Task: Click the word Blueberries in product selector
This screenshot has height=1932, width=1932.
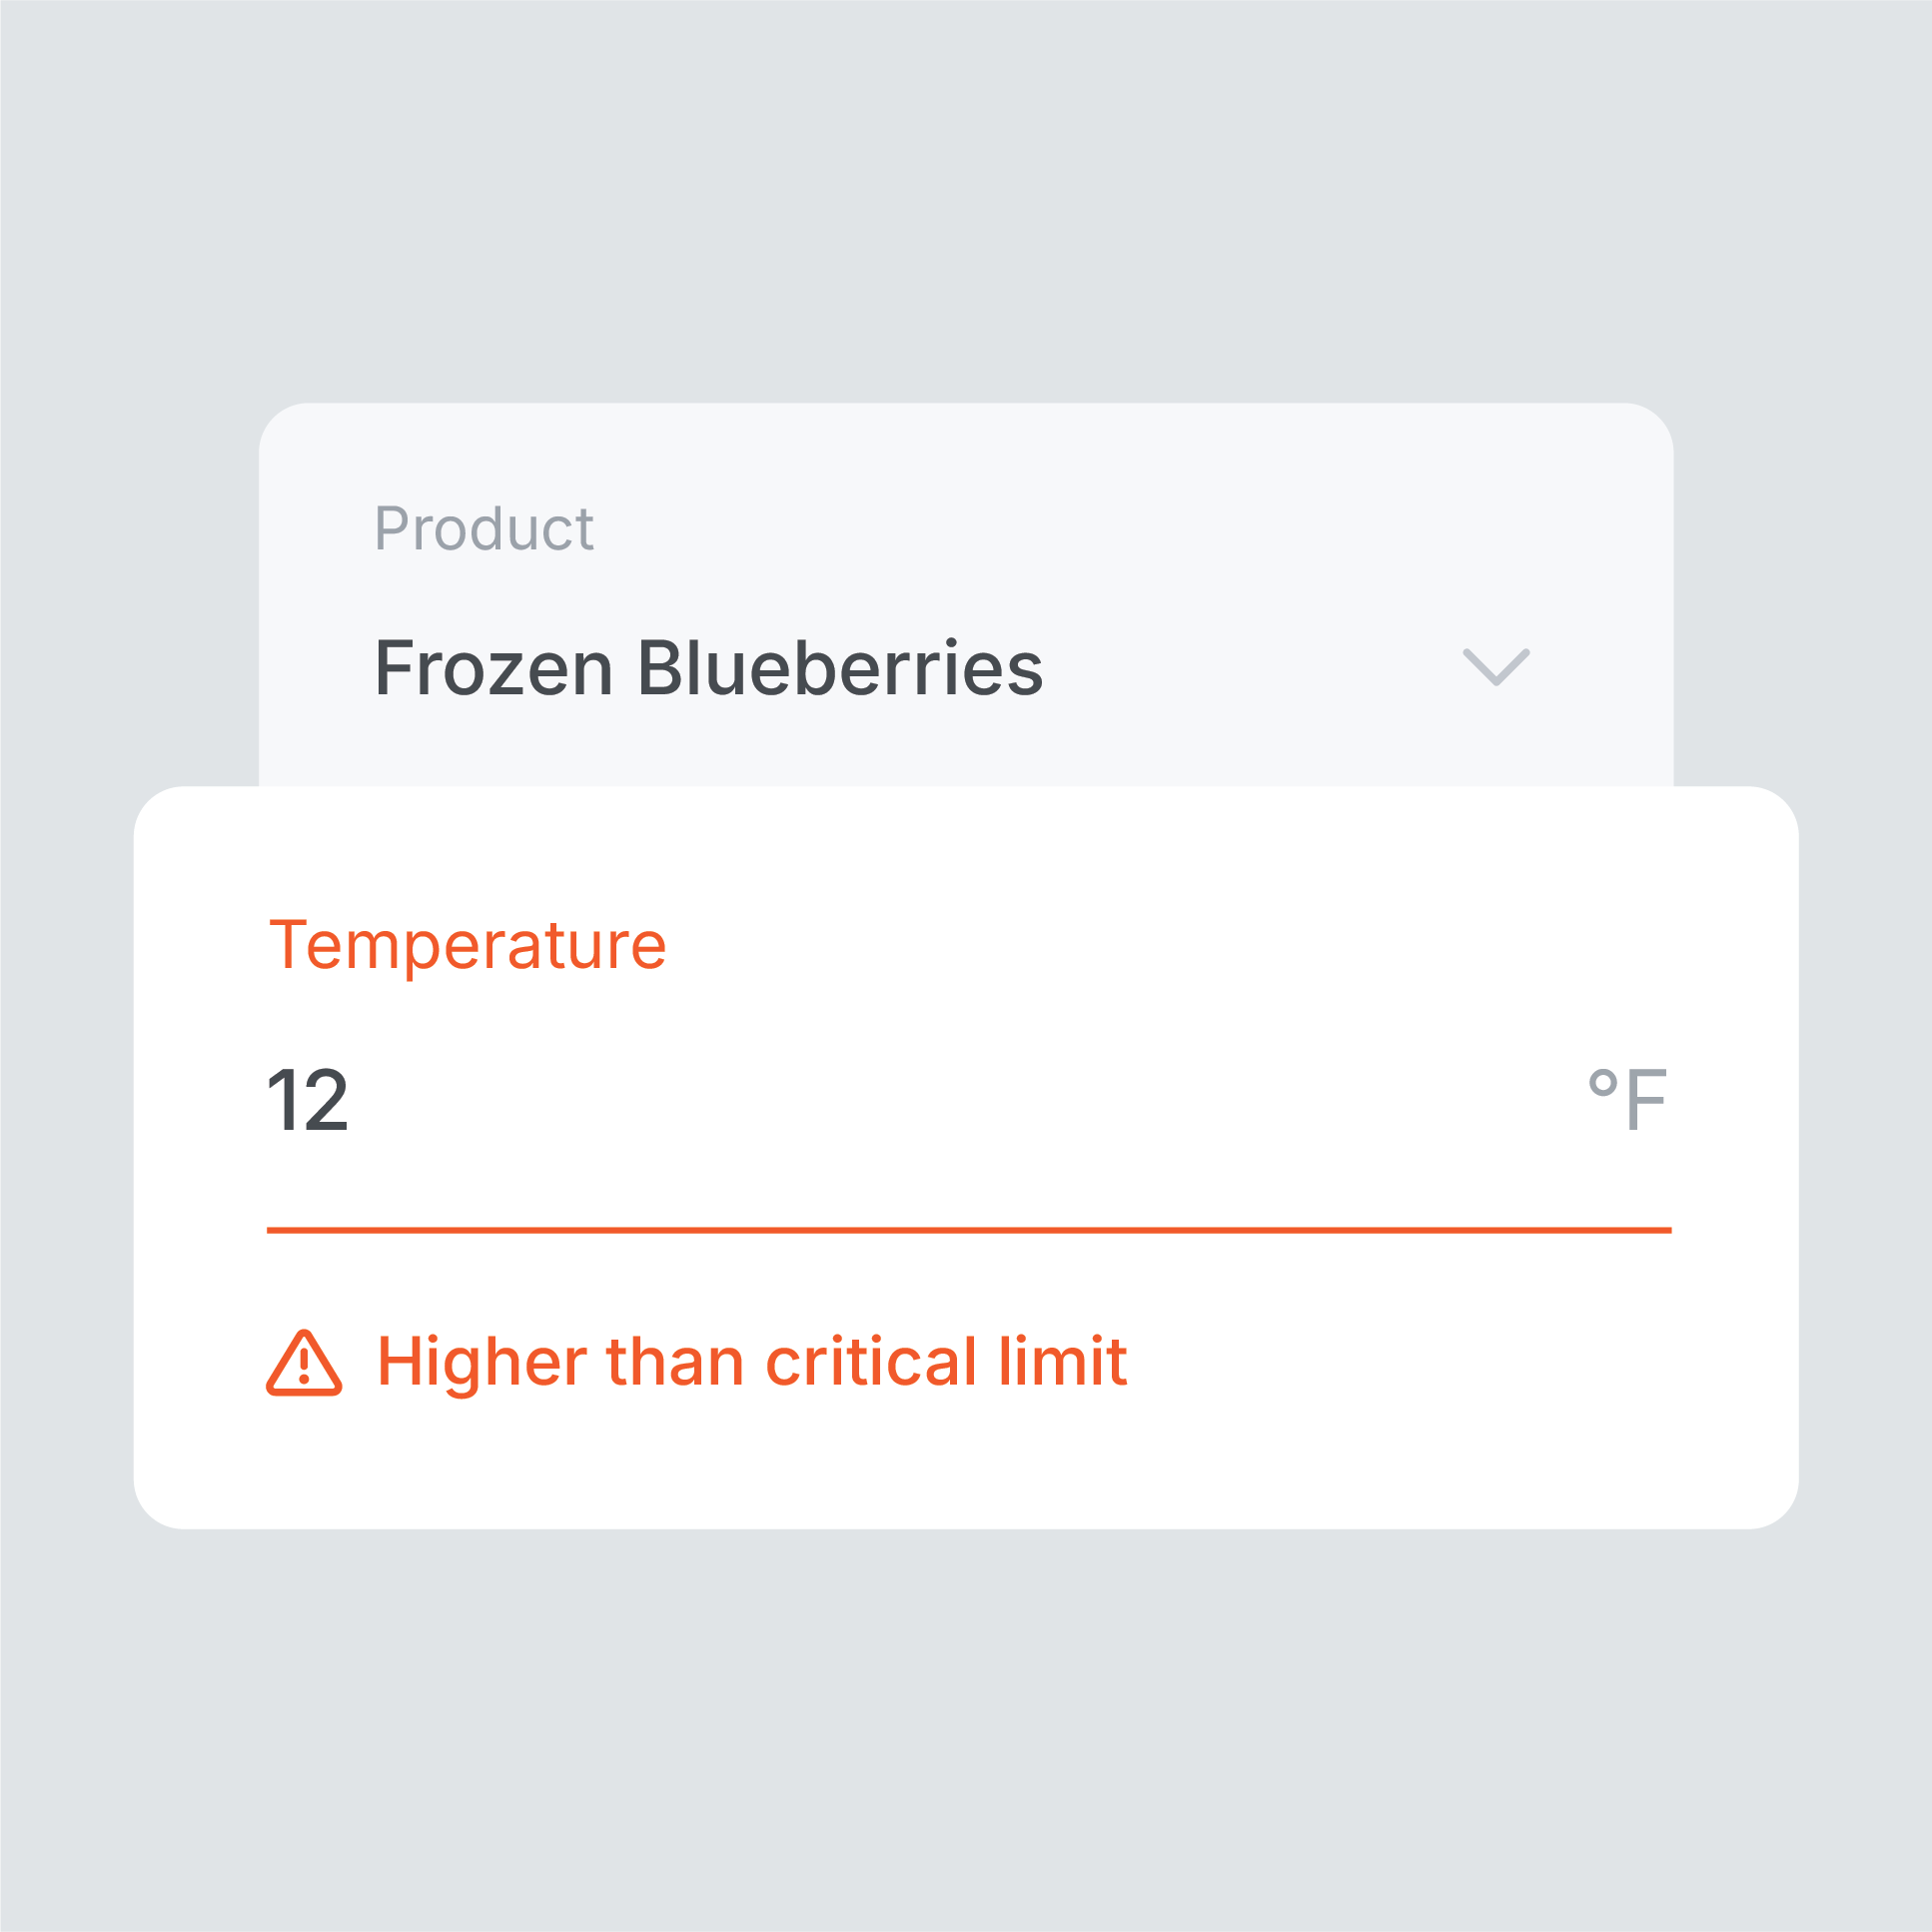Action: pos(840,668)
